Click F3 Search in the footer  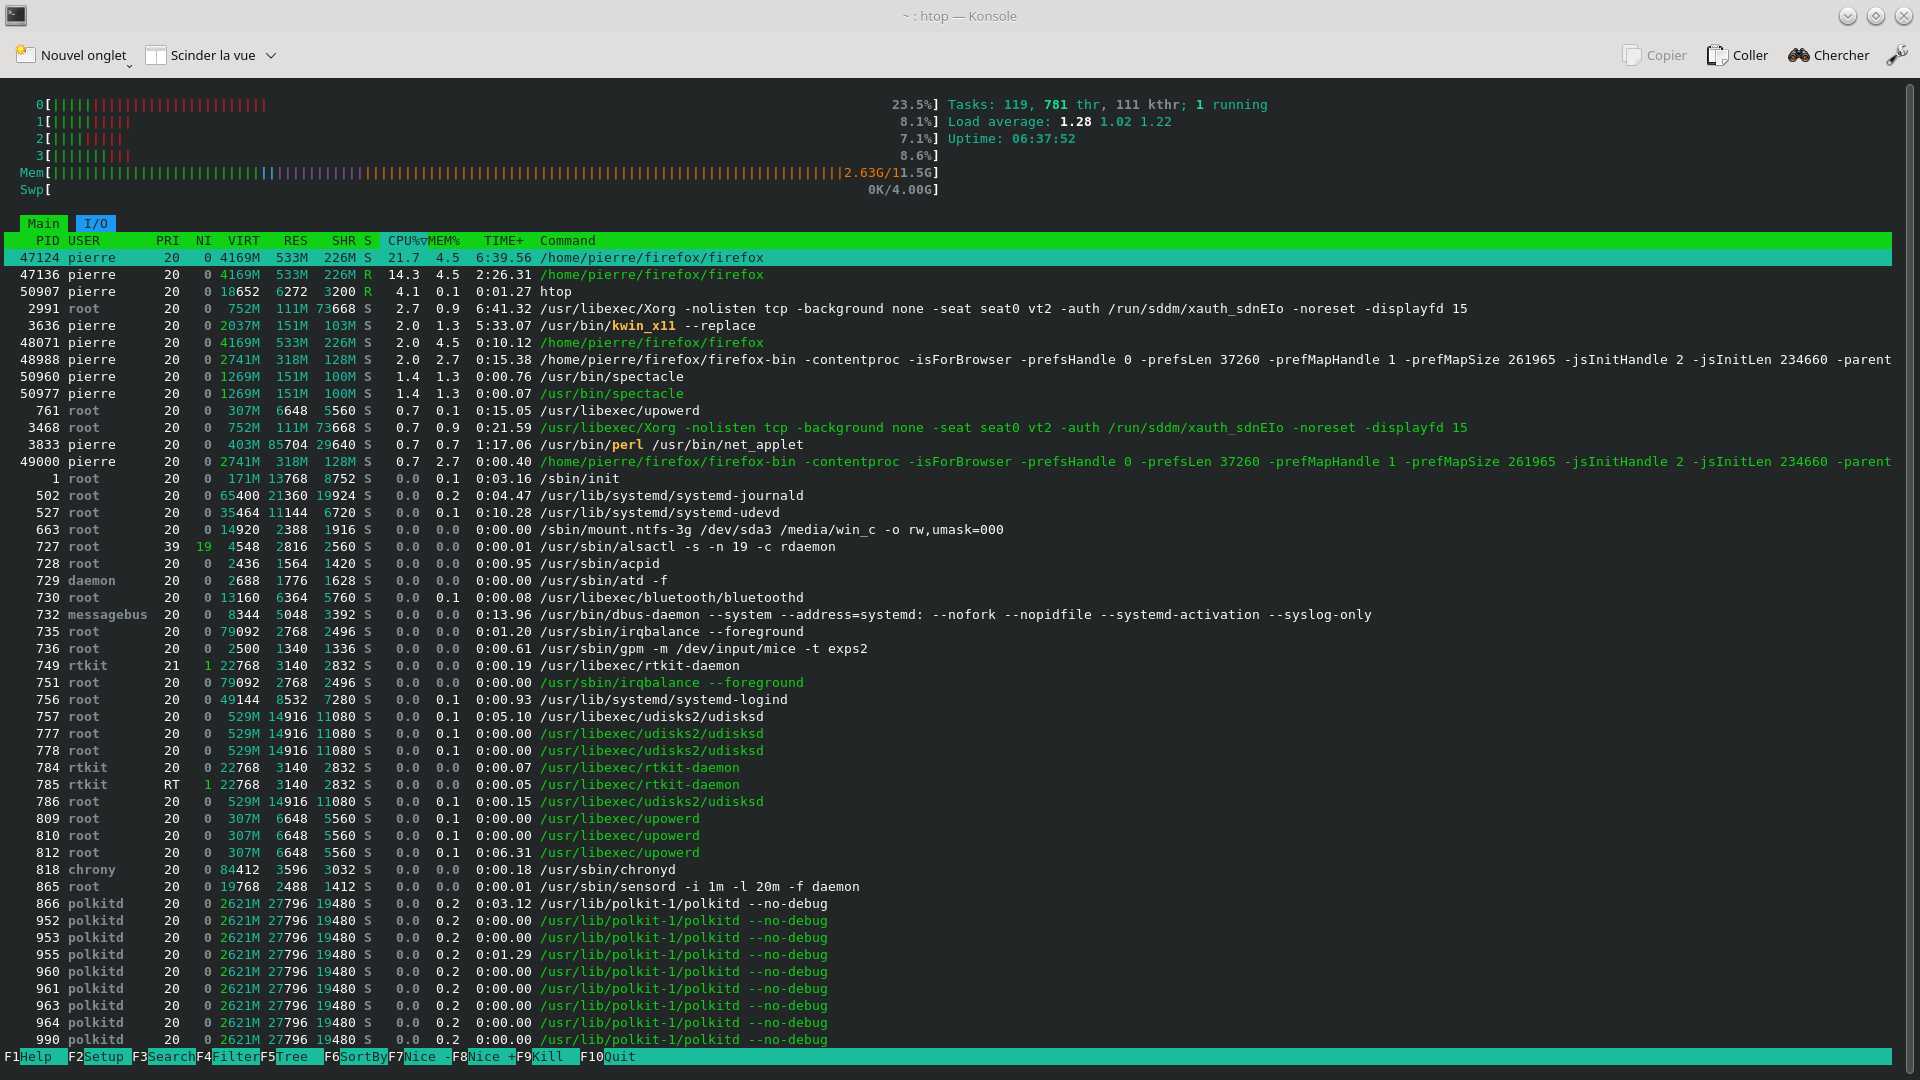tap(164, 1056)
